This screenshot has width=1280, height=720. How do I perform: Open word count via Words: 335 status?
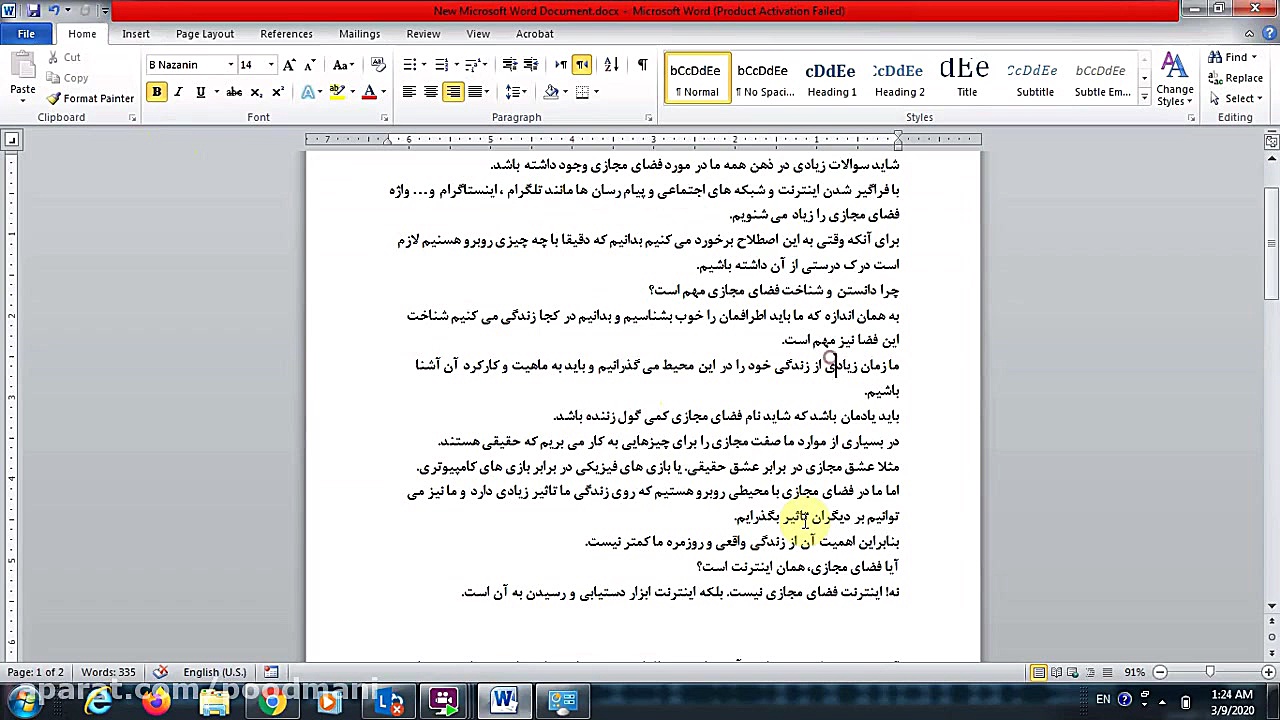[108, 671]
